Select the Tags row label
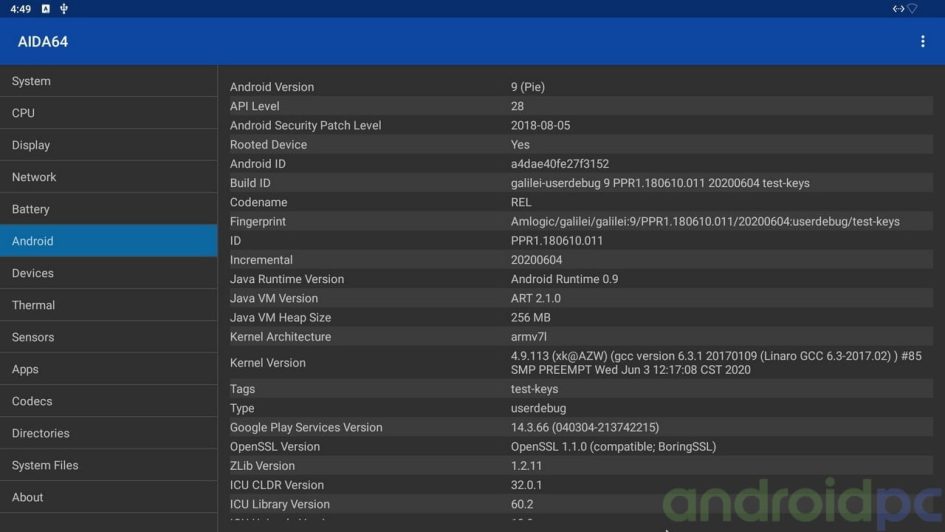 point(242,389)
